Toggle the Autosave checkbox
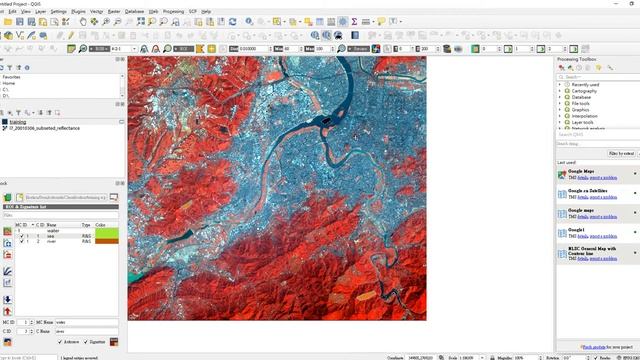 coord(60,342)
